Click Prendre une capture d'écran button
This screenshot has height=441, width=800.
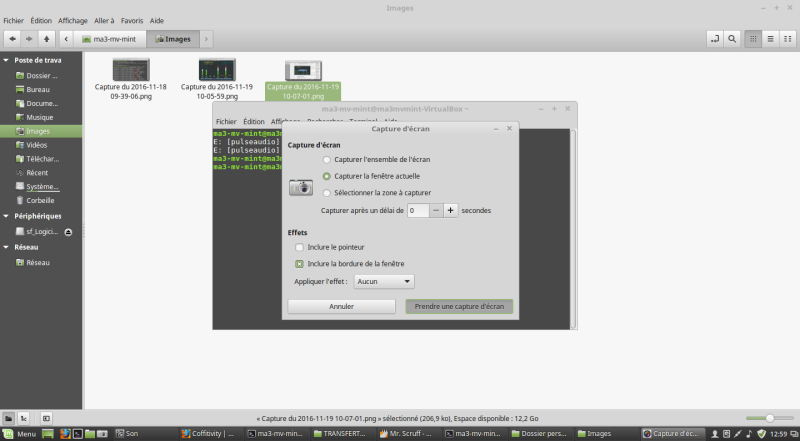[459, 306]
